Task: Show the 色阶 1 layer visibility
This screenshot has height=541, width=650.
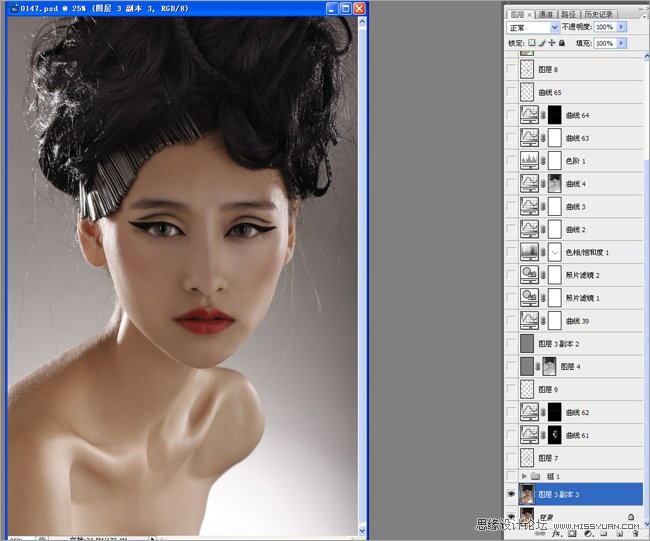Action: click(x=513, y=161)
